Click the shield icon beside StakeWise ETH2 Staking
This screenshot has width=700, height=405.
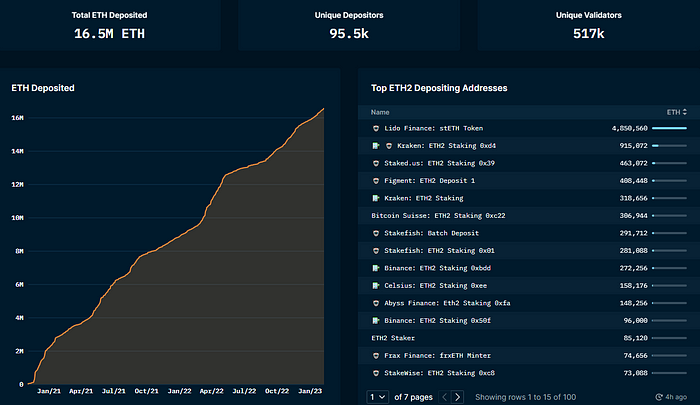pos(376,373)
